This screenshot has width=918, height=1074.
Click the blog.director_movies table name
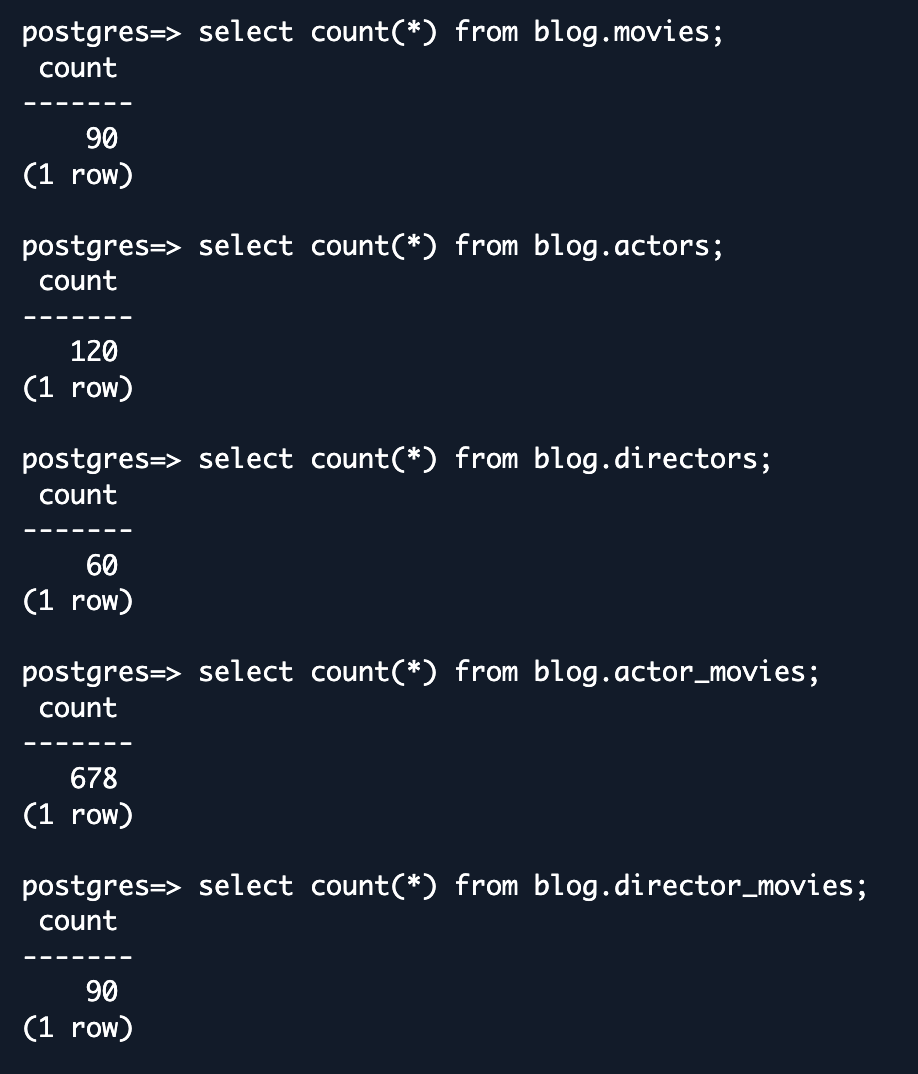[694, 886]
